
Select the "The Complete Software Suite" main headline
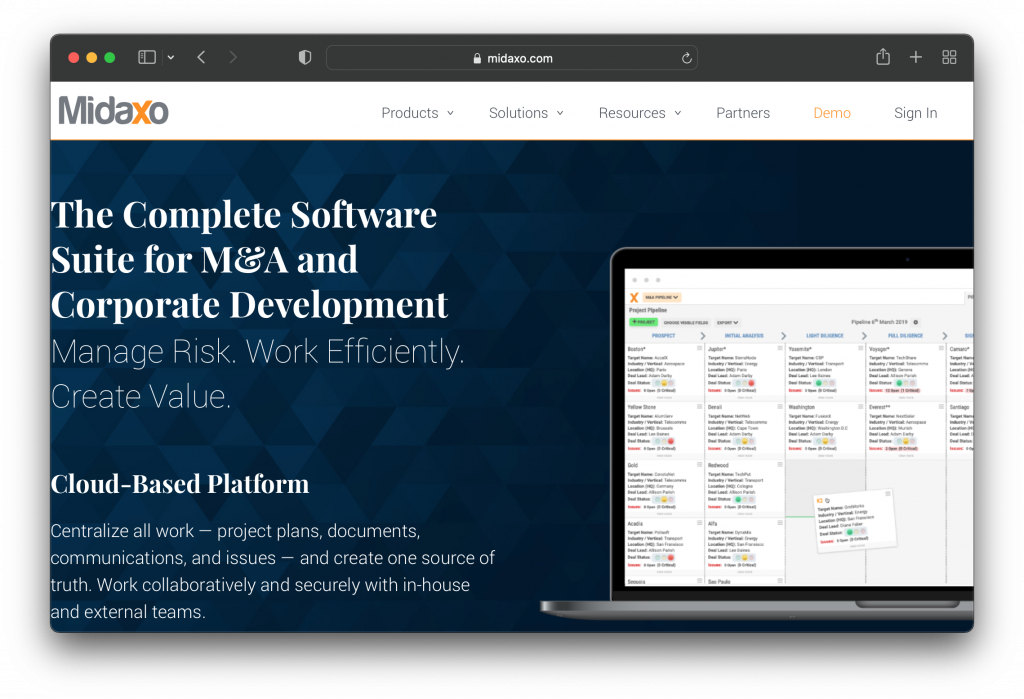tap(249, 259)
